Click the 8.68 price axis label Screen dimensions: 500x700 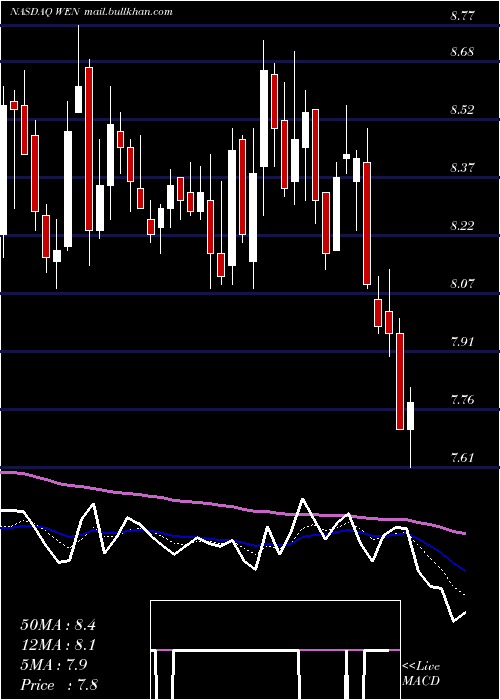click(462, 51)
